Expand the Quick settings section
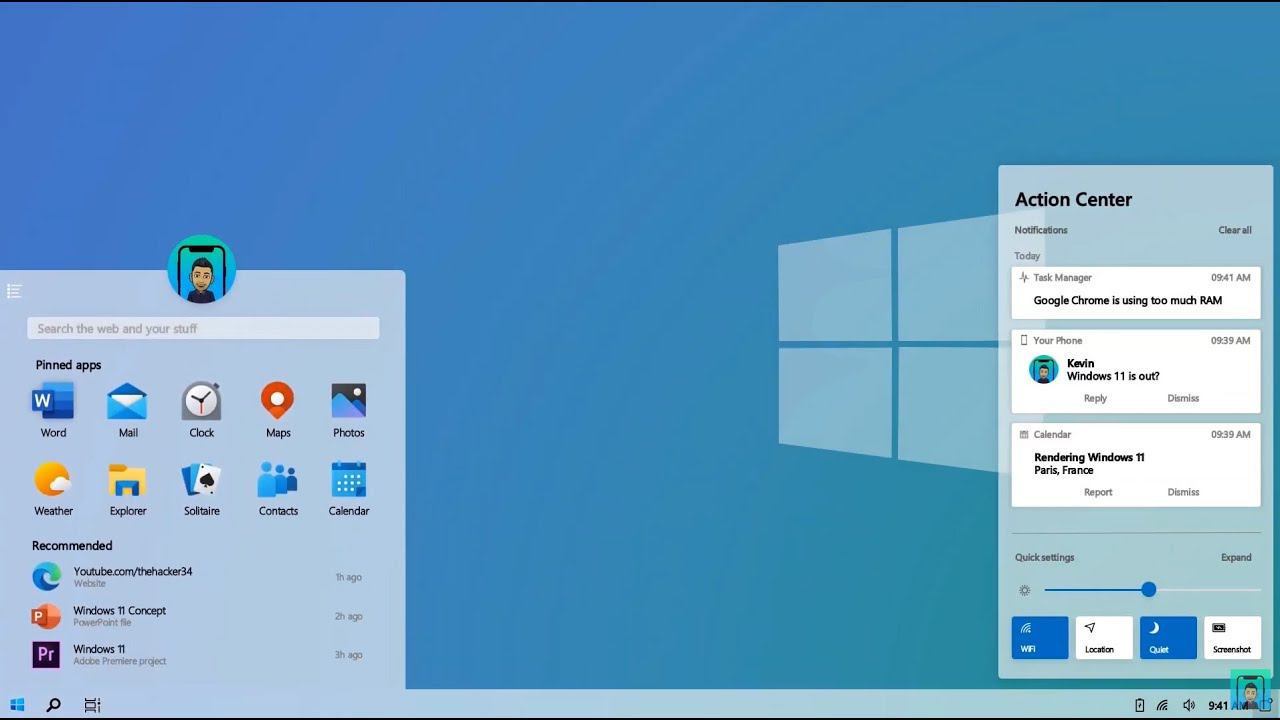The height and width of the screenshot is (720, 1280). tap(1236, 557)
